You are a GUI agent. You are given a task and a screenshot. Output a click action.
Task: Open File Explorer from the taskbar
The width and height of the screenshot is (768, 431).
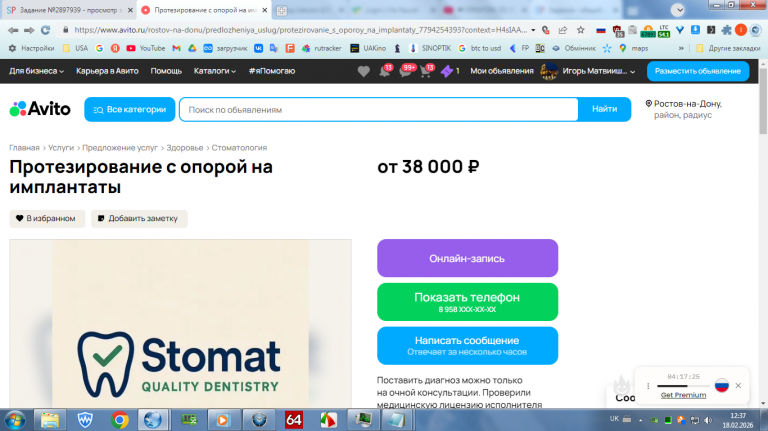tap(50, 420)
